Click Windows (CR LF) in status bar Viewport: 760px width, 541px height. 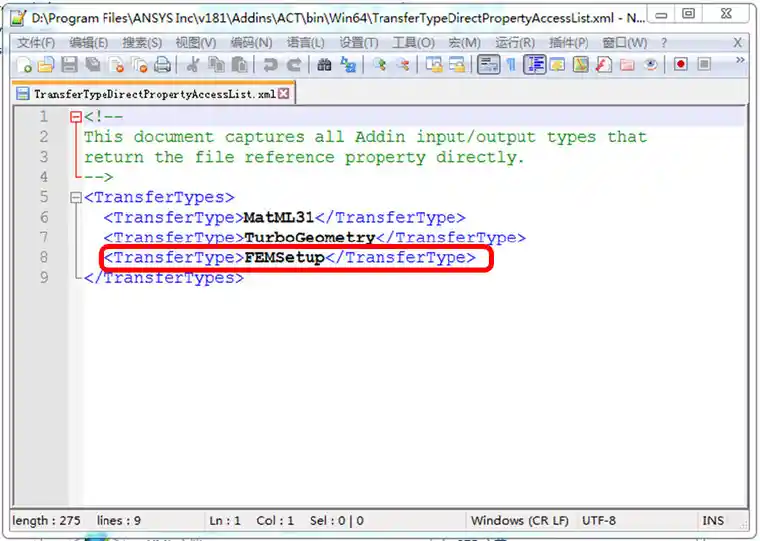coord(520,520)
